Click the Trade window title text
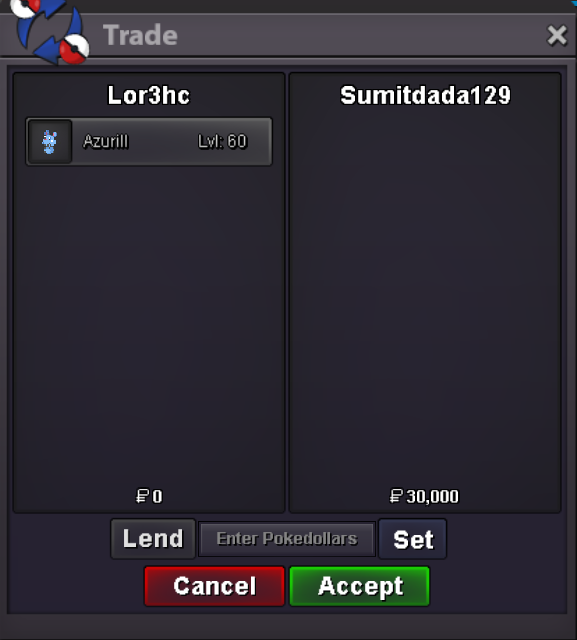 pos(140,35)
